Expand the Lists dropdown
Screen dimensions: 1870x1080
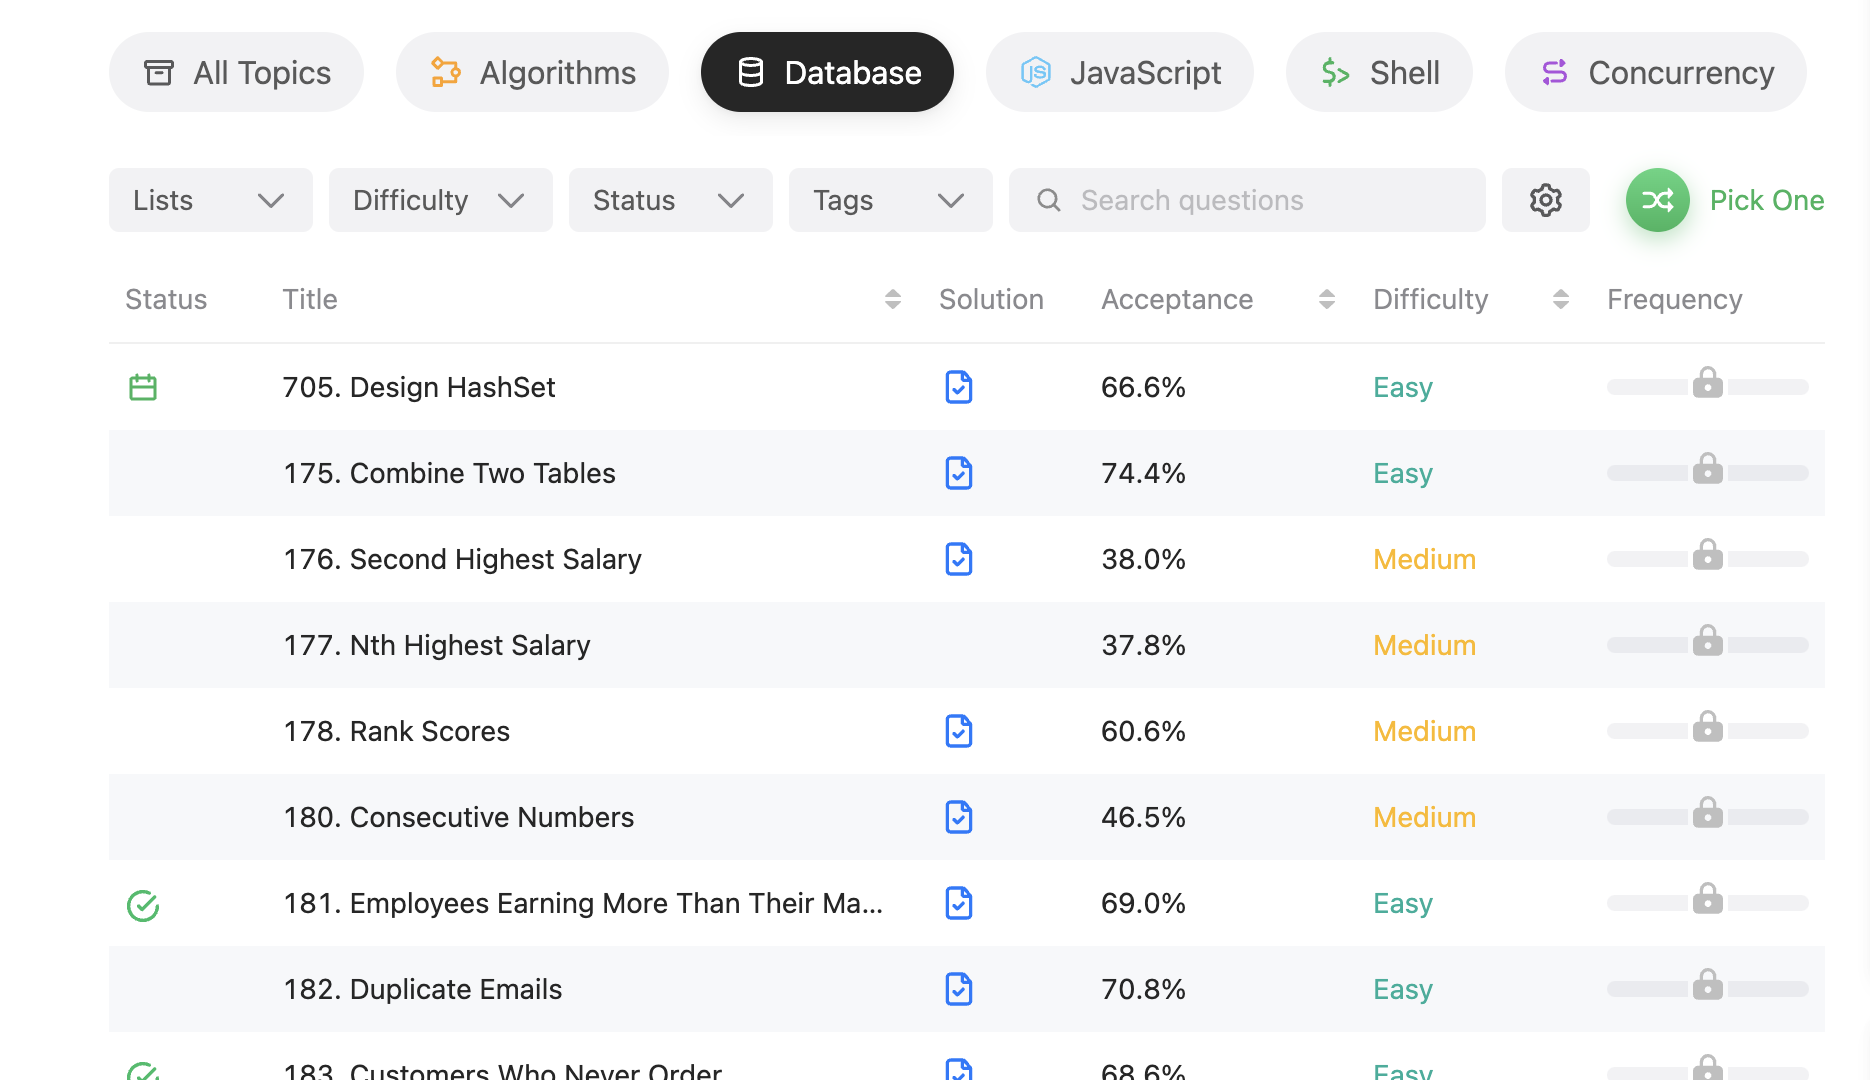point(210,200)
